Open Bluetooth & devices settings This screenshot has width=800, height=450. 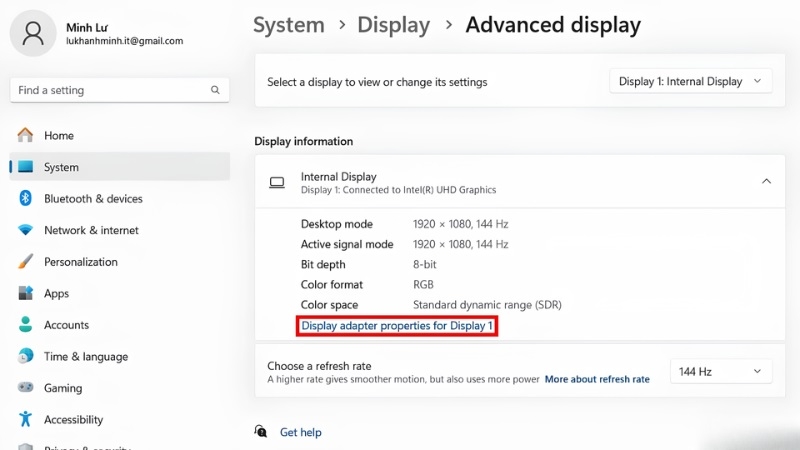coord(119,198)
